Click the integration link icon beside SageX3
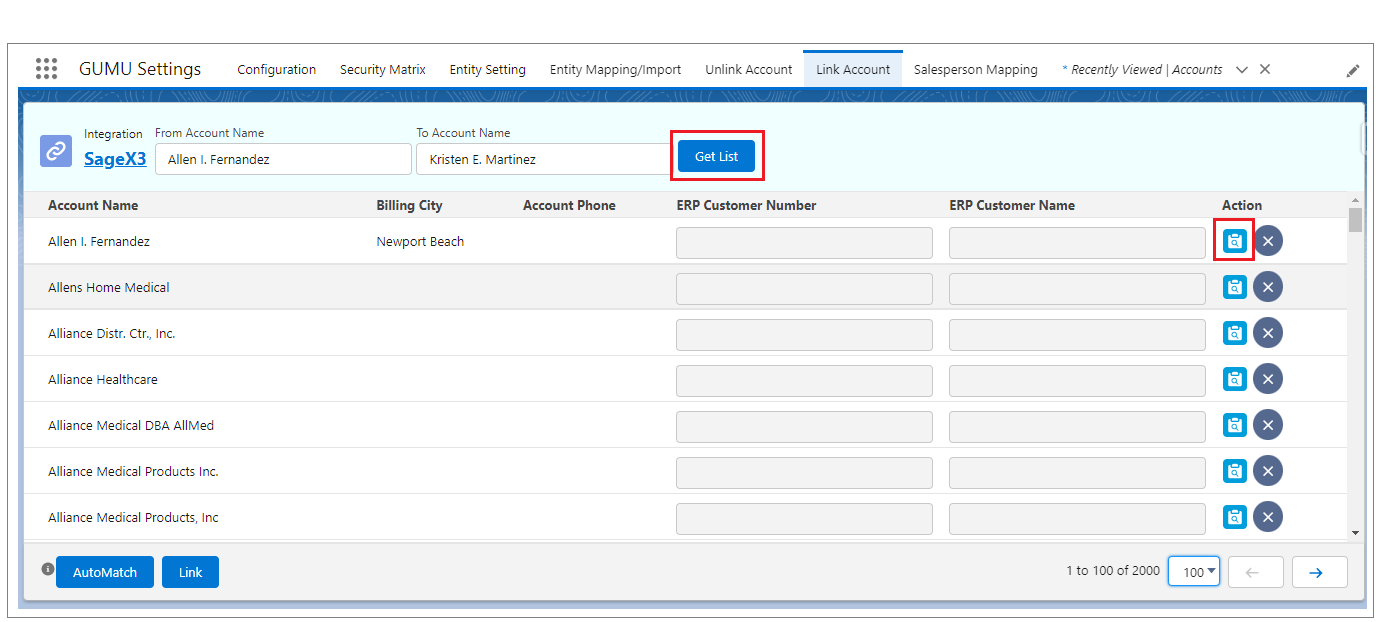This screenshot has width=1376, height=622. (56, 151)
